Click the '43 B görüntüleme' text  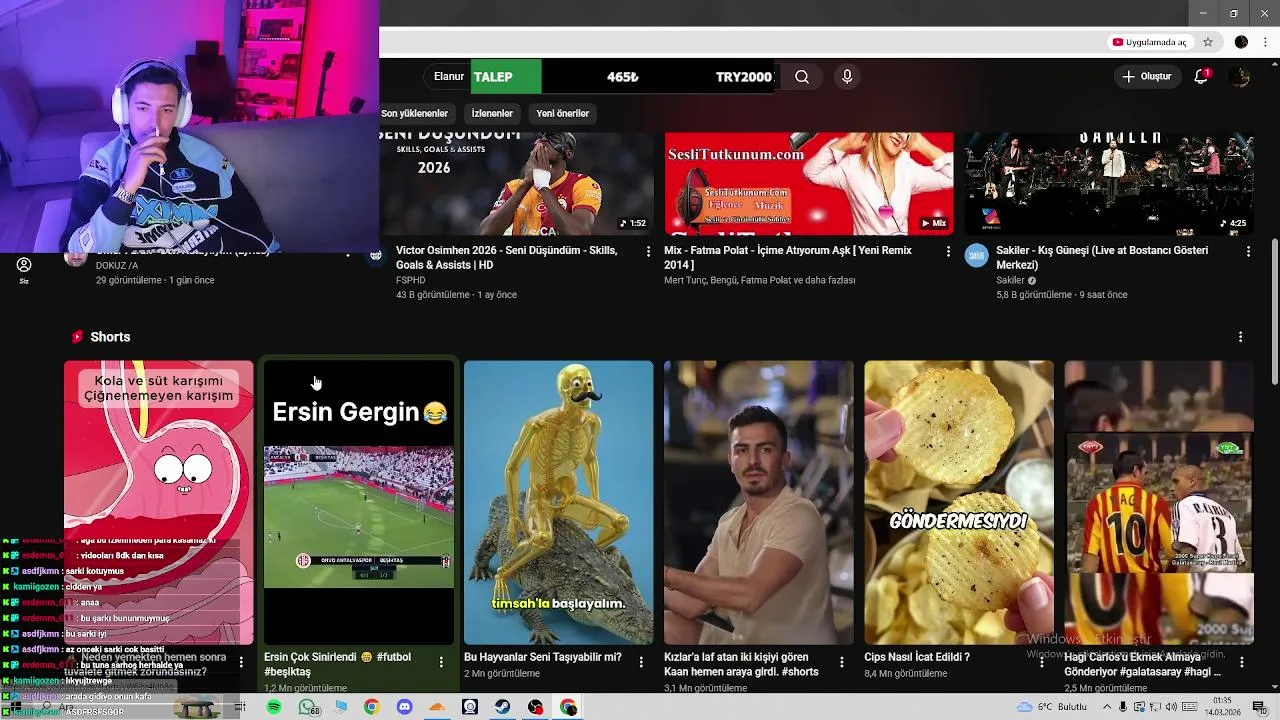432,295
